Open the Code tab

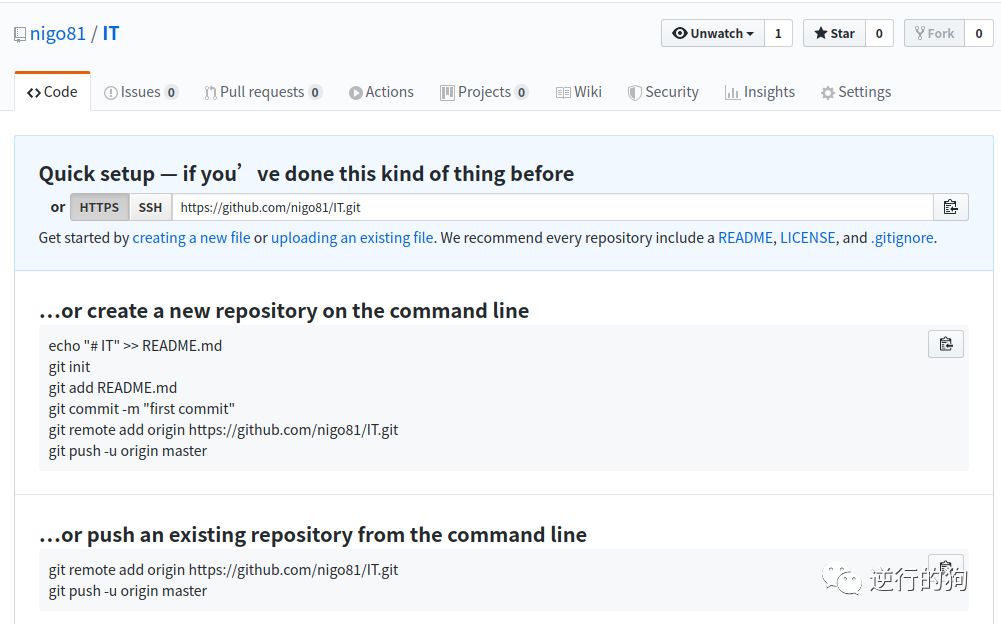(52, 92)
